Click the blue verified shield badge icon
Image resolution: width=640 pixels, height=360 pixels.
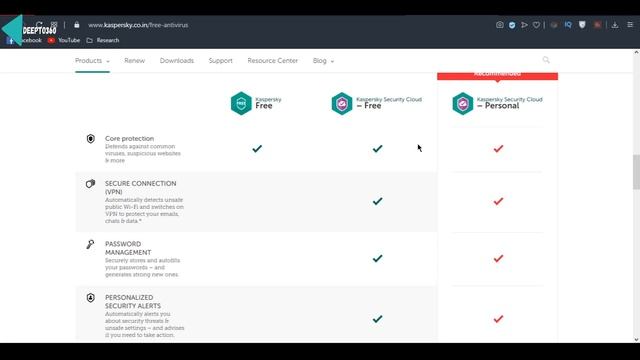point(512,25)
